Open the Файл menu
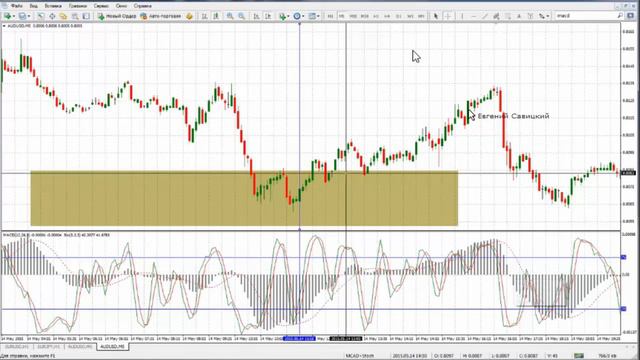The width and height of the screenshot is (640, 360). coord(17,6)
